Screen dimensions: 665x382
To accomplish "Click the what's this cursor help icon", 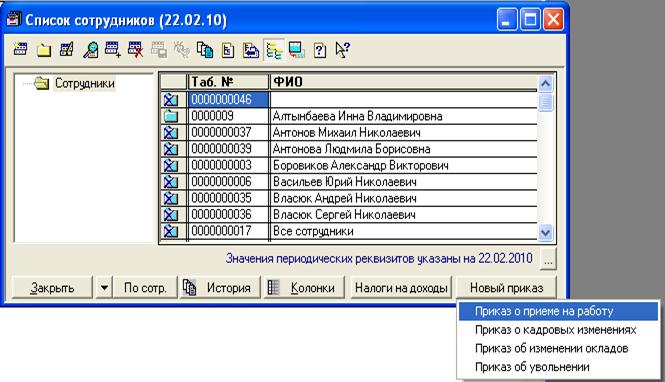I will (x=343, y=50).
